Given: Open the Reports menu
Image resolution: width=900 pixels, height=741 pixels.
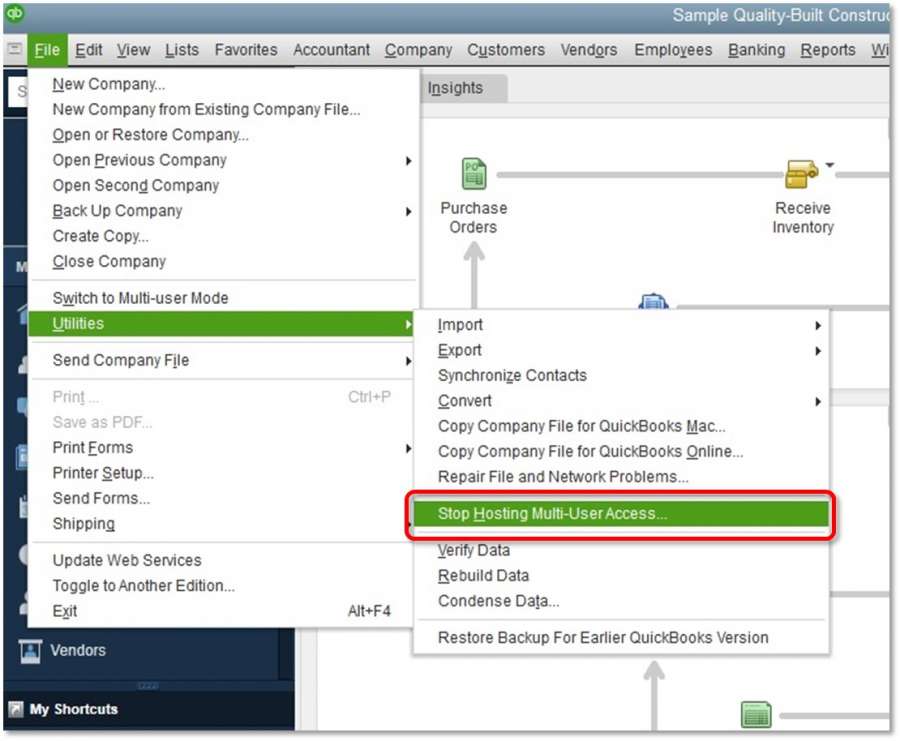Looking at the screenshot, I should click(x=828, y=50).
